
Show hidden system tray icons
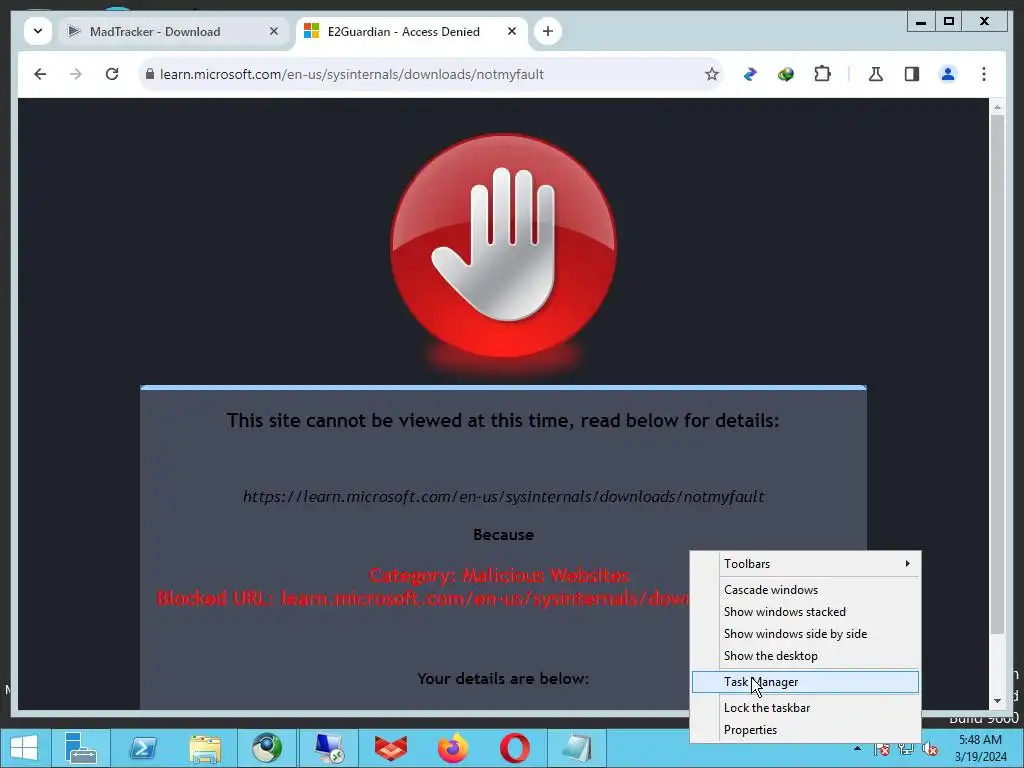point(857,748)
